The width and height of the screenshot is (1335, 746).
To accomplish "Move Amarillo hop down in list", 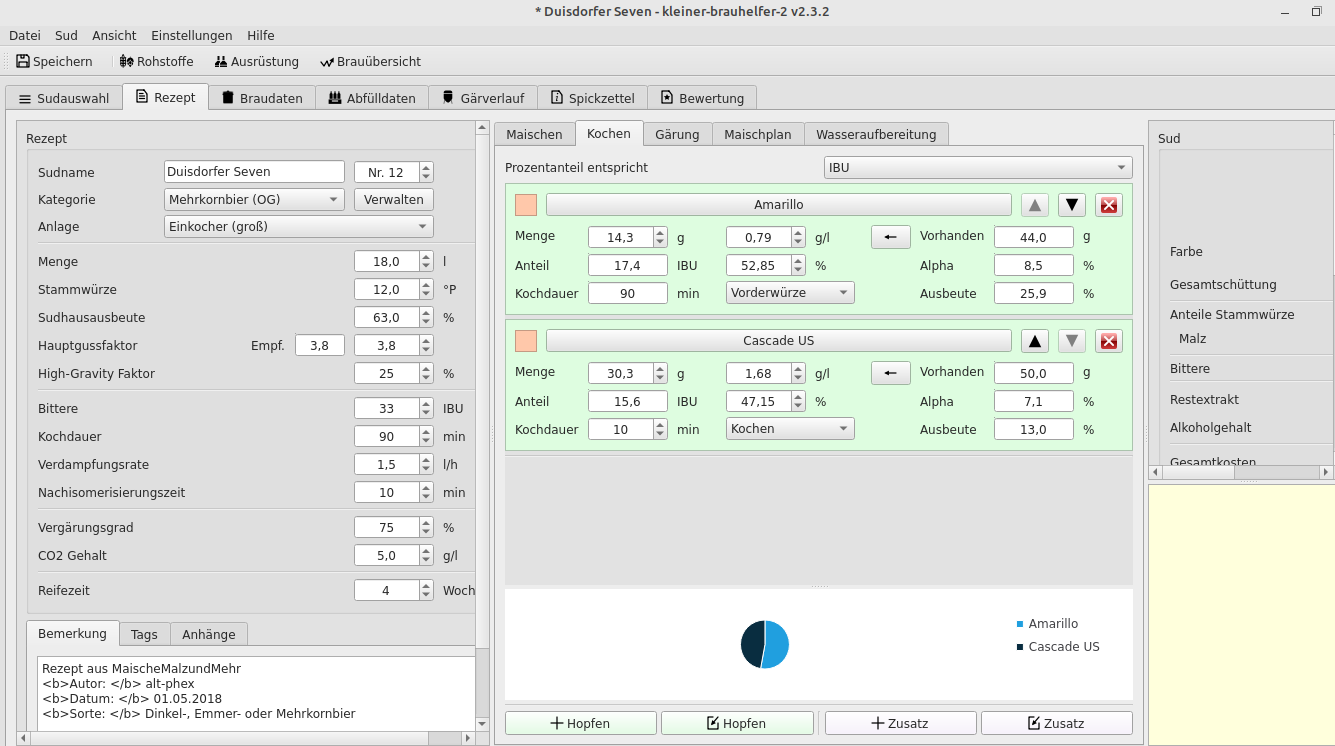I will [1072, 205].
